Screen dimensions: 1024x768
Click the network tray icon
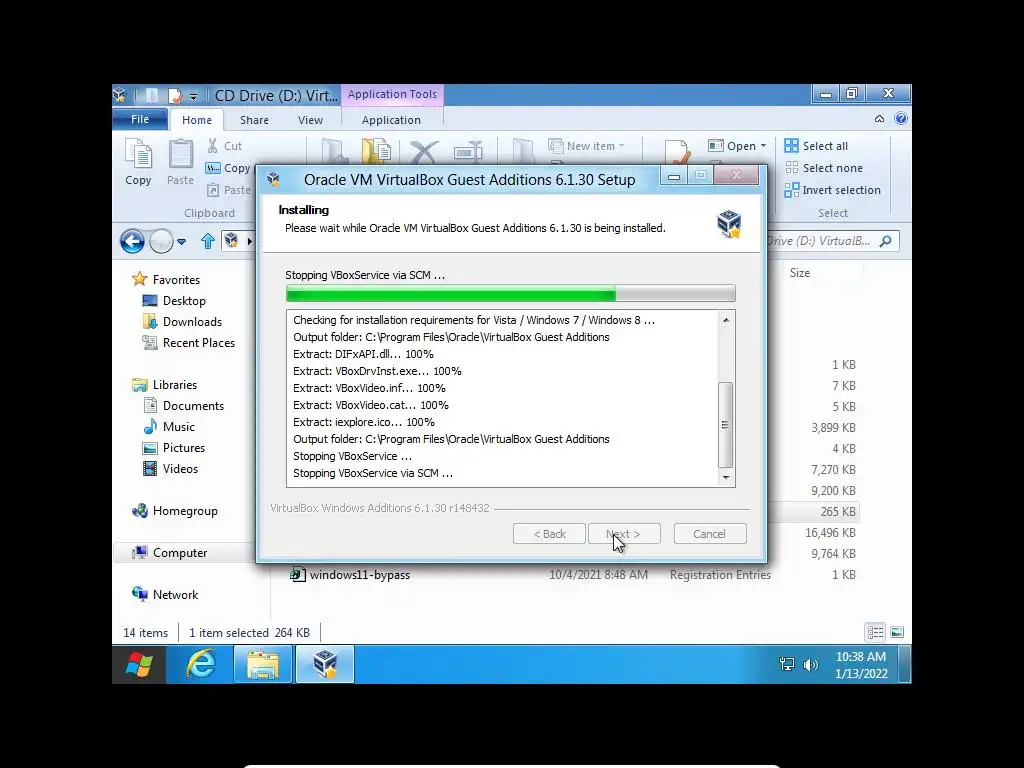coord(787,665)
